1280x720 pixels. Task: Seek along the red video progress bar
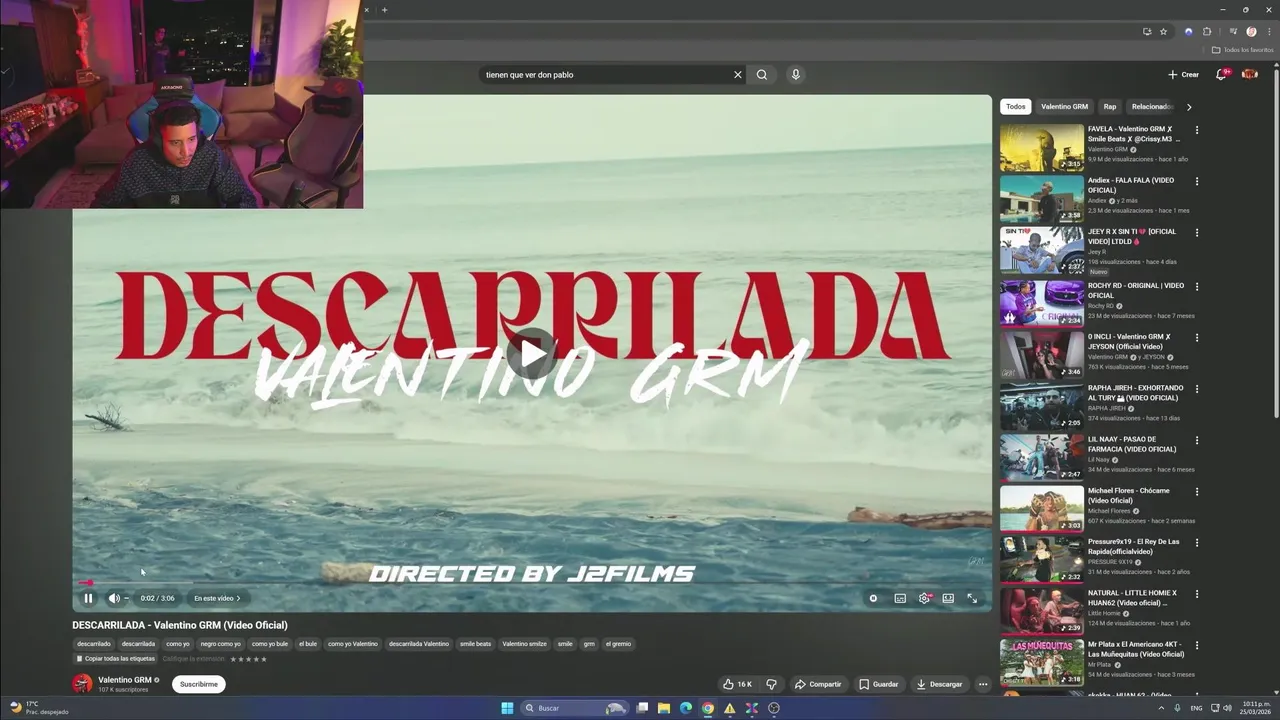click(x=532, y=583)
